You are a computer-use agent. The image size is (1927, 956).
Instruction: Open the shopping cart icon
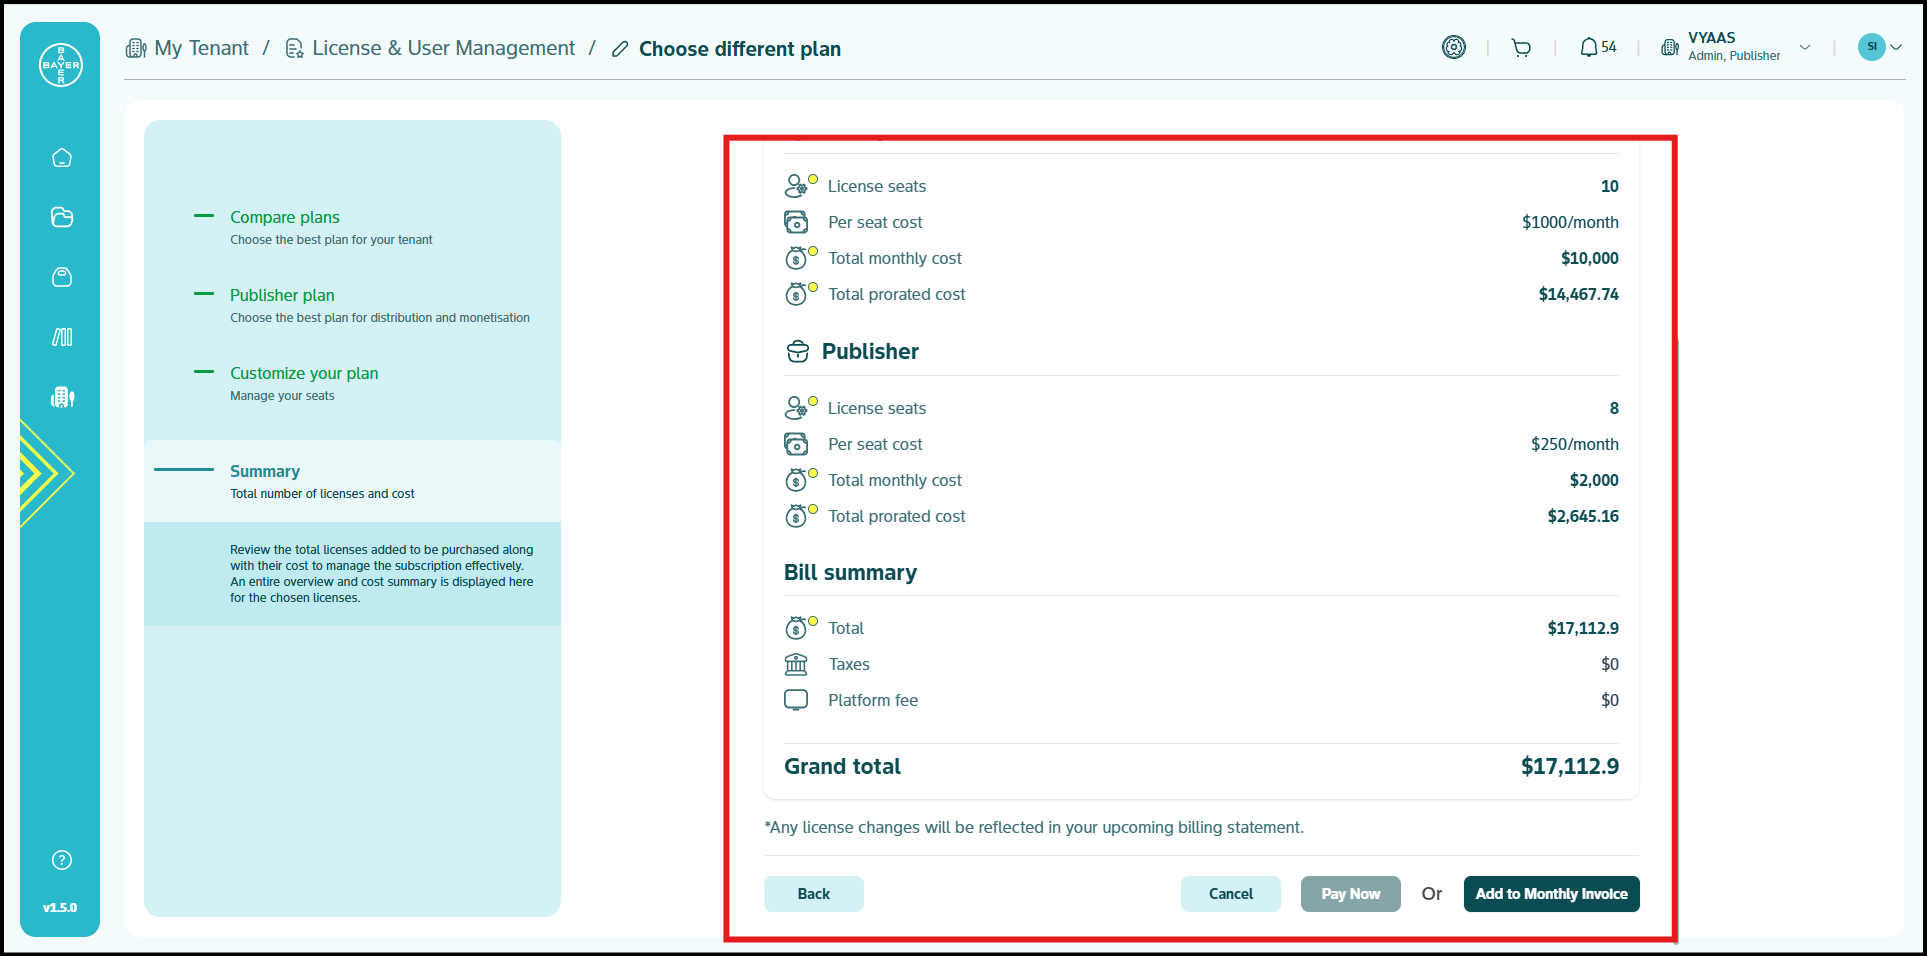pyautogui.click(x=1521, y=48)
